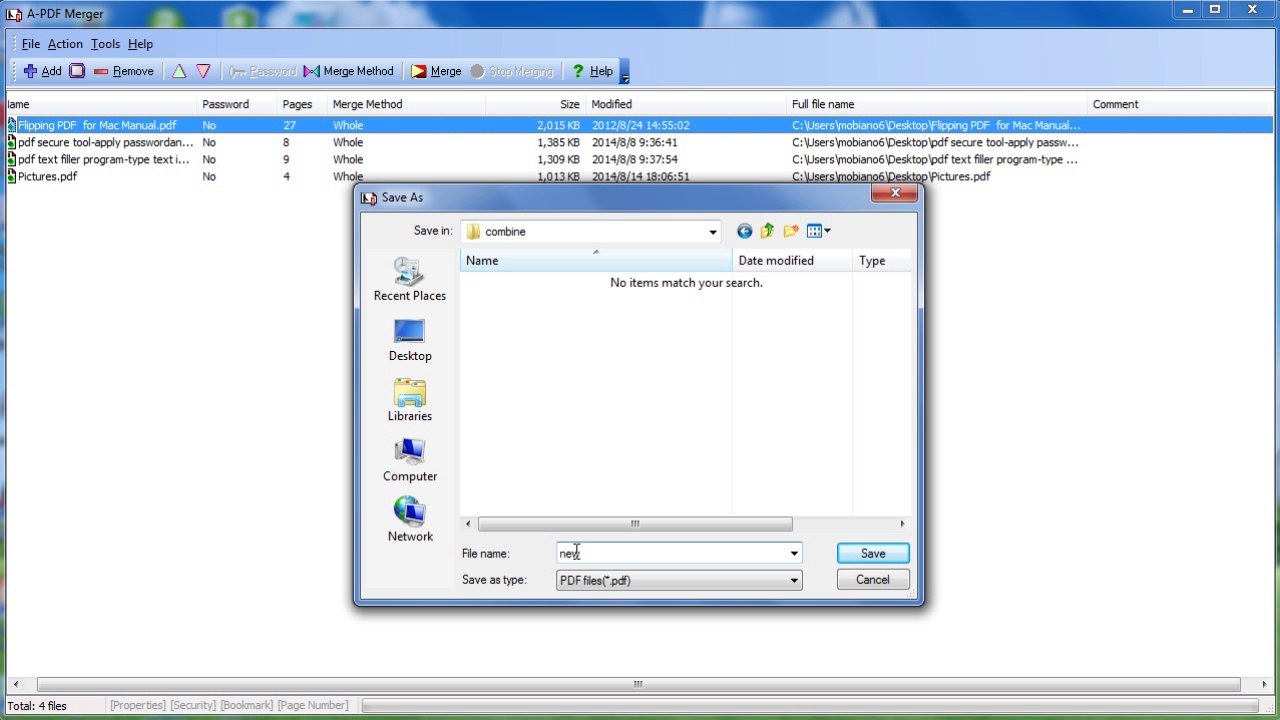Start merging with the Merge button
This screenshot has height=720, width=1280.
pos(436,71)
